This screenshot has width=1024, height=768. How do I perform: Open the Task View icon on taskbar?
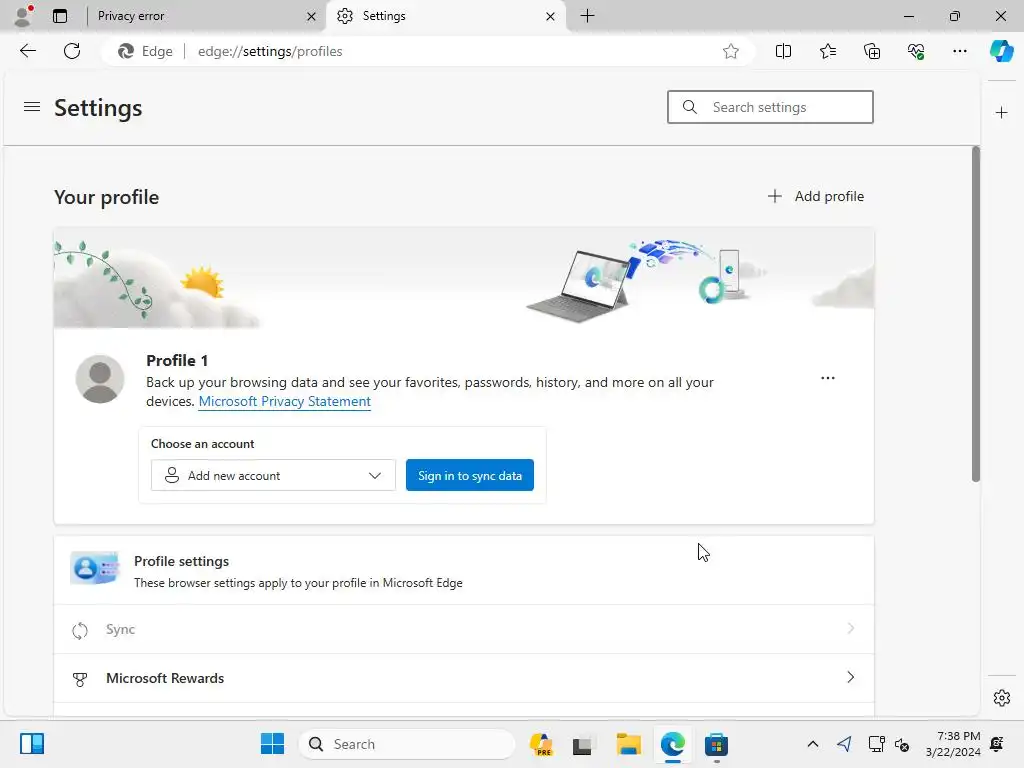(x=582, y=744)
